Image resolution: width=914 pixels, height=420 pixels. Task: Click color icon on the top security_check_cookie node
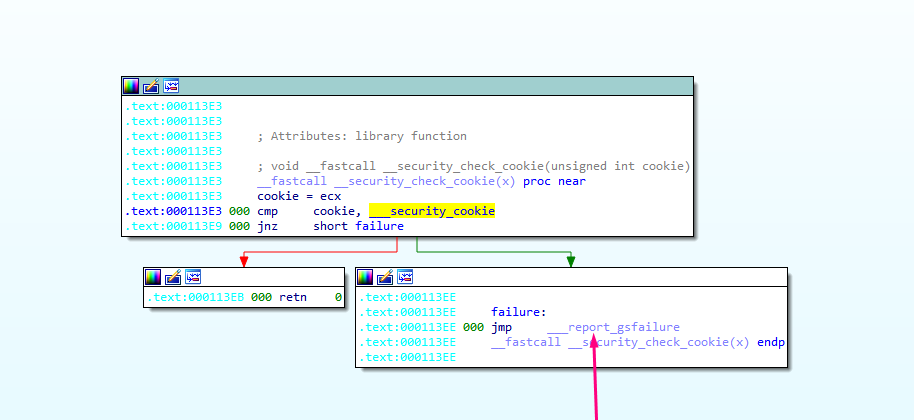pos(131,86)
